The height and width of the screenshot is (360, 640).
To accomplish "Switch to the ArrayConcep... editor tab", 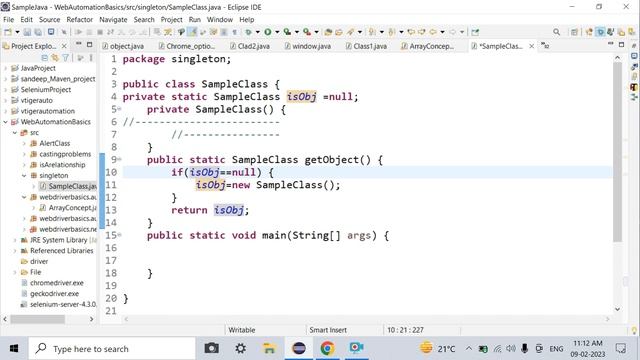I will pos(428,46).
